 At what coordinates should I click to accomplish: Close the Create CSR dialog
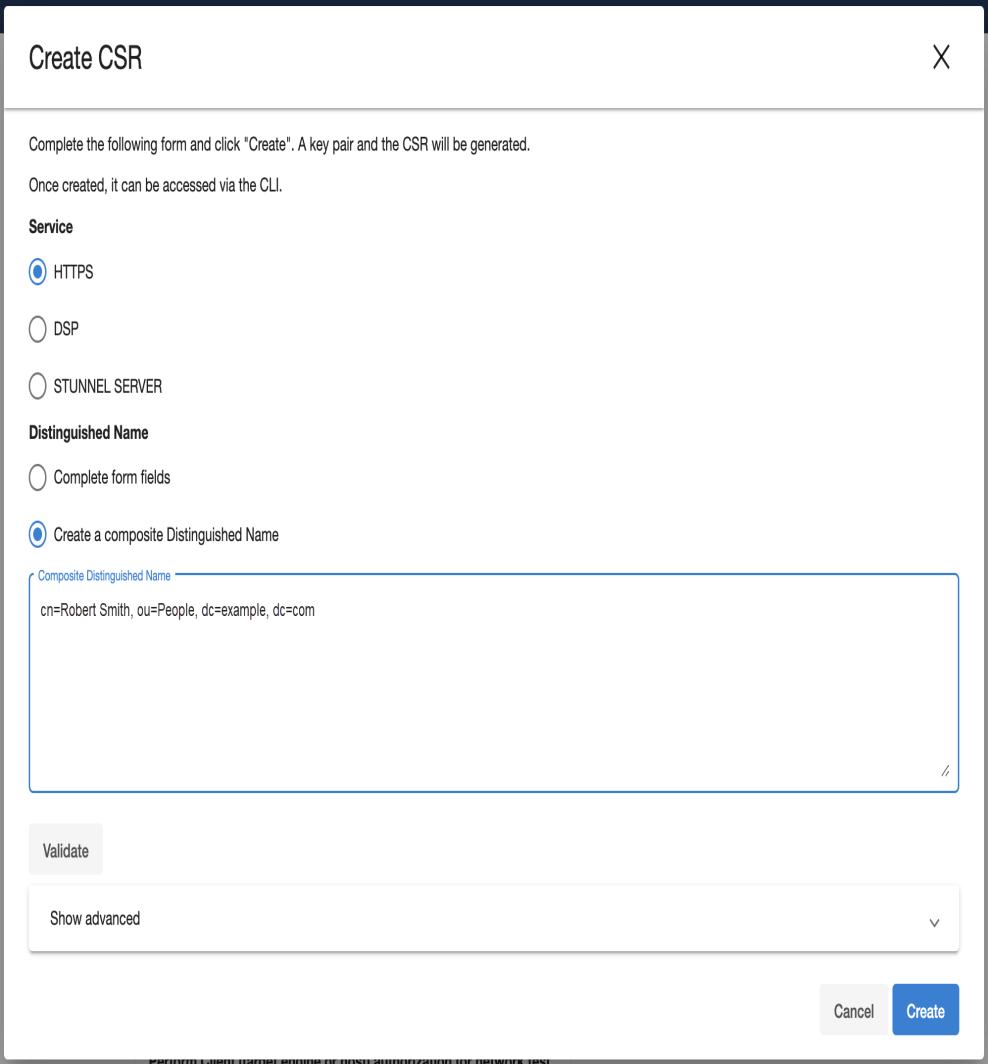[x=940, y=58]
